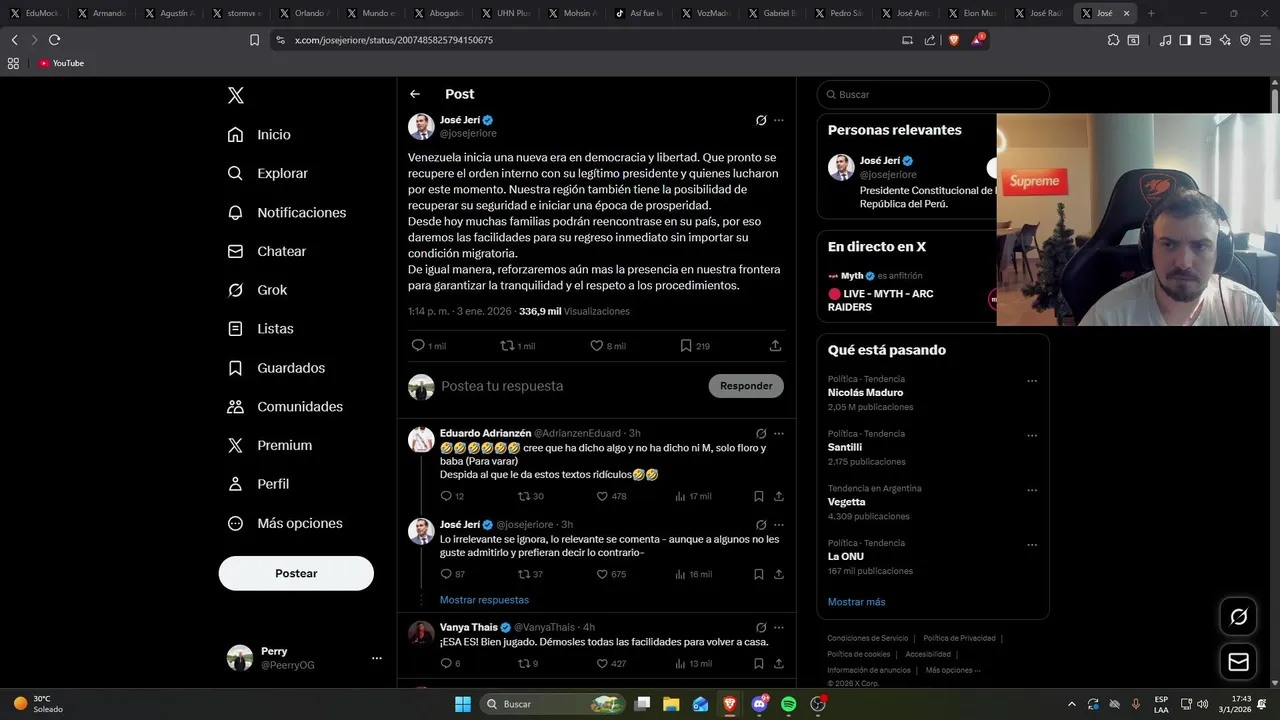Open Explorar from the sidebar

(x=268, y=173)
